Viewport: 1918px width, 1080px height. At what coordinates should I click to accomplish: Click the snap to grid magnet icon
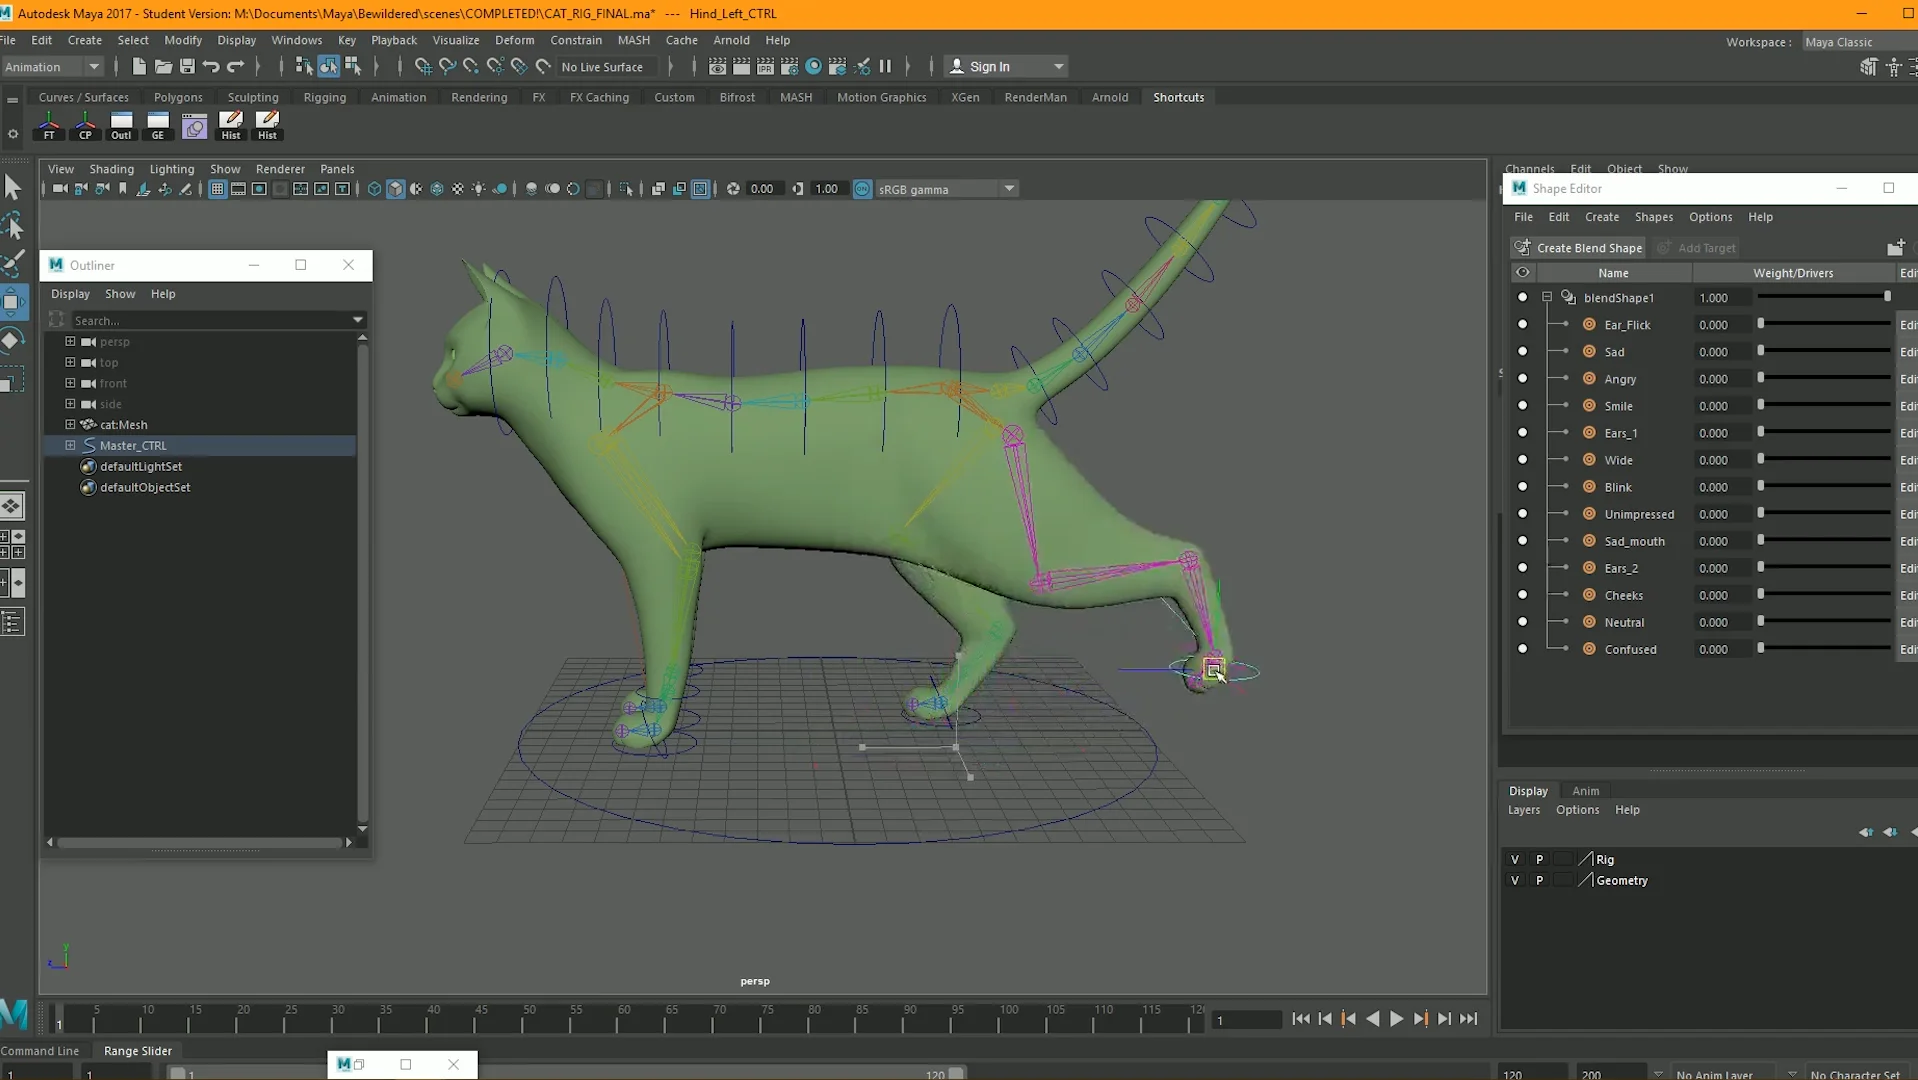point(423,67)
